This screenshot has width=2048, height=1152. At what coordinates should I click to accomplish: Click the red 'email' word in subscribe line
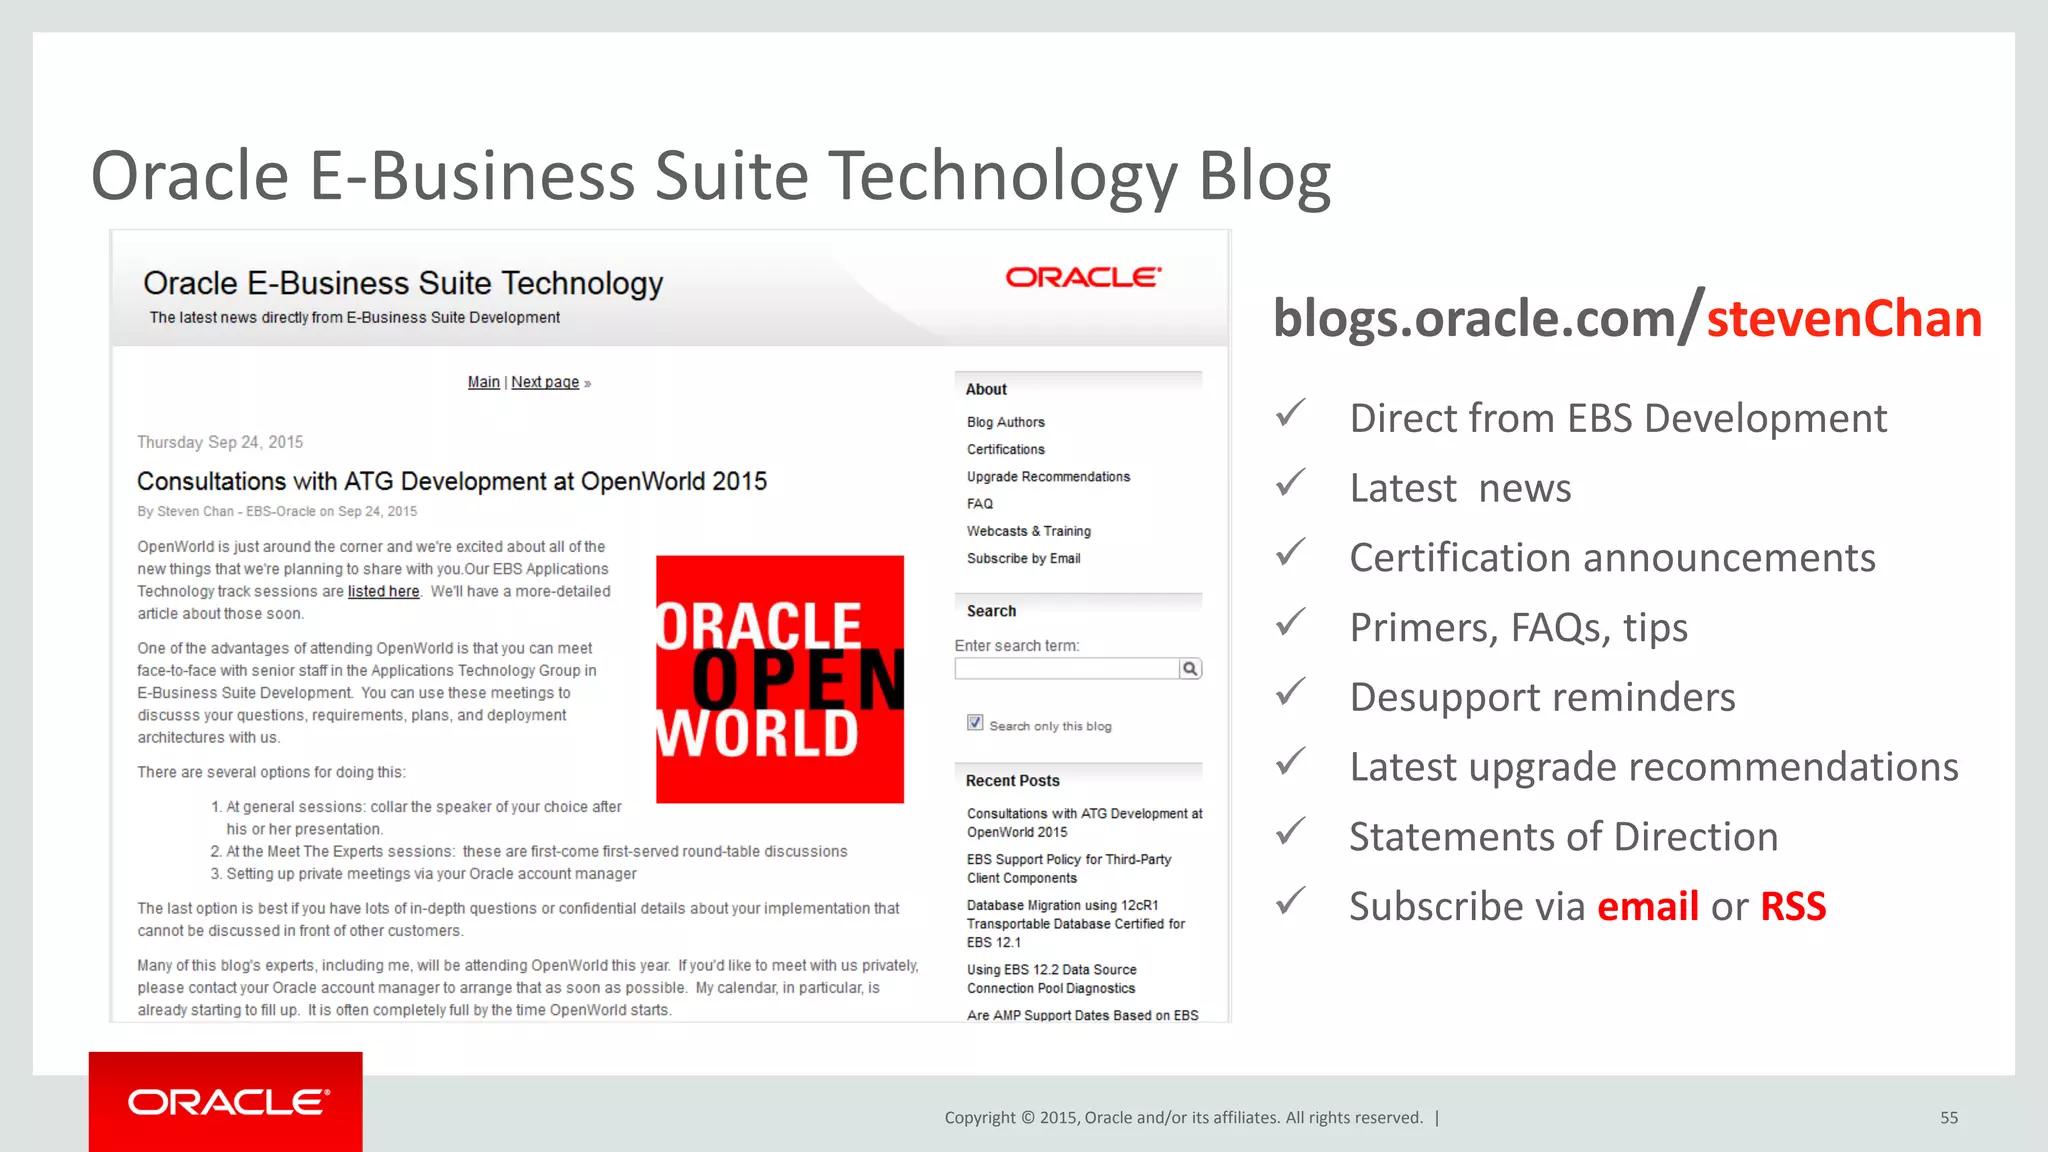point(1648,906)
